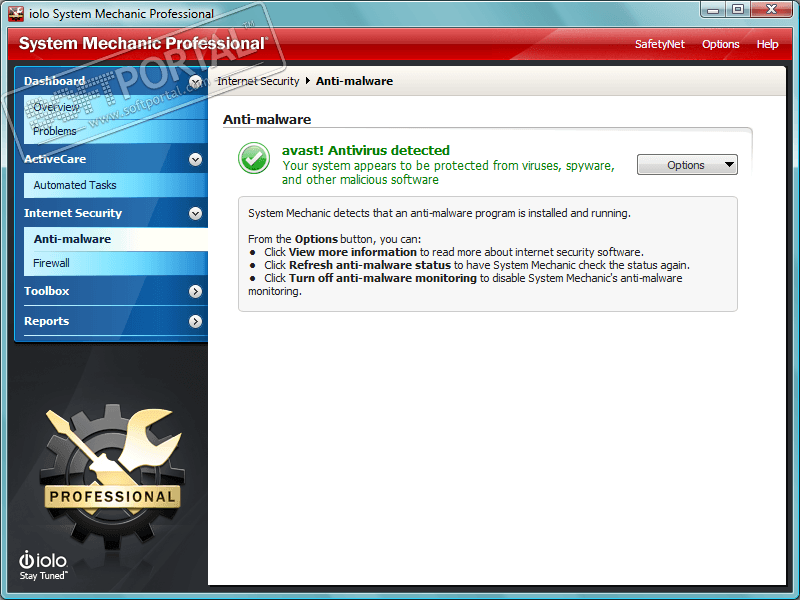Select the Anti-malware sidebar item
Image resolution: width=800 pixels, height=600 pixels.
[116, 239]
